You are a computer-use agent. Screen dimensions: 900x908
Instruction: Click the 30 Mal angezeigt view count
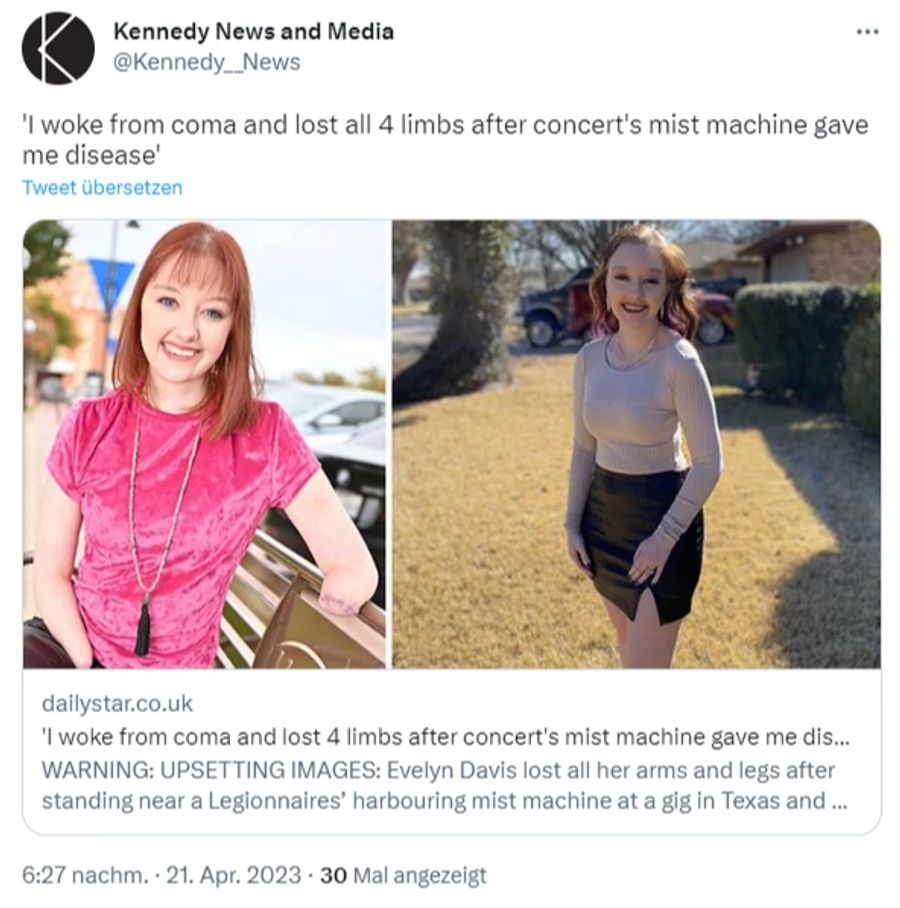(x=403, y=875)
